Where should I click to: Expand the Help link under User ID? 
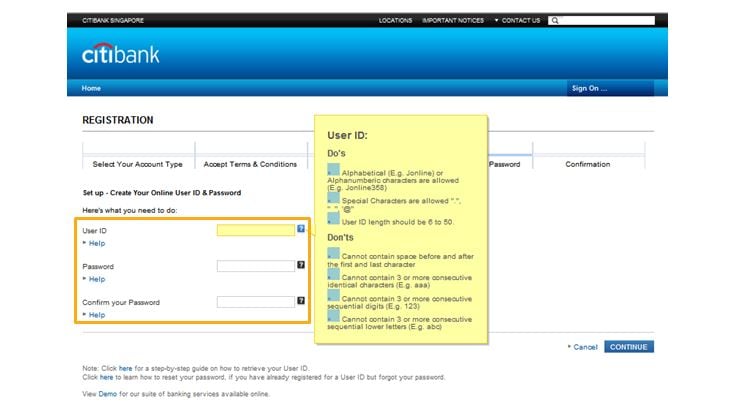96,243
